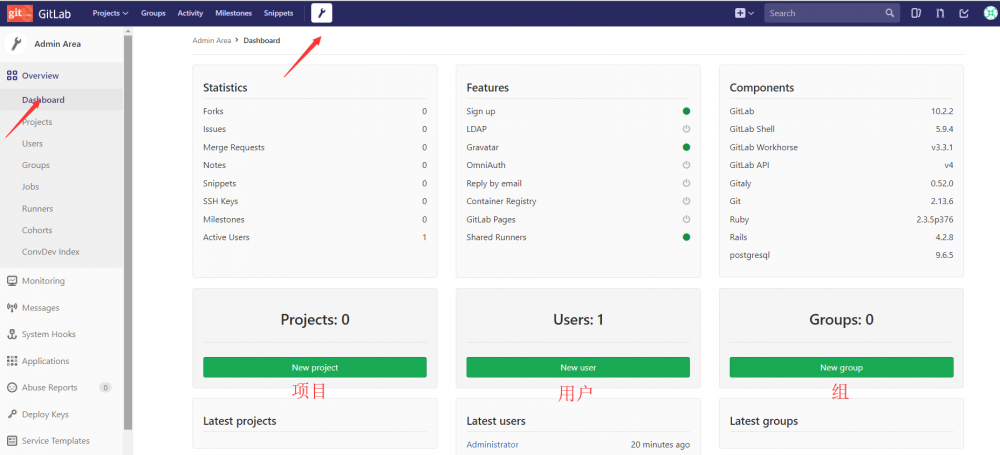1000x455 pixels.
Task: Open the Admin Area wrench icon in navbar
Action: [x=321, y=13]
